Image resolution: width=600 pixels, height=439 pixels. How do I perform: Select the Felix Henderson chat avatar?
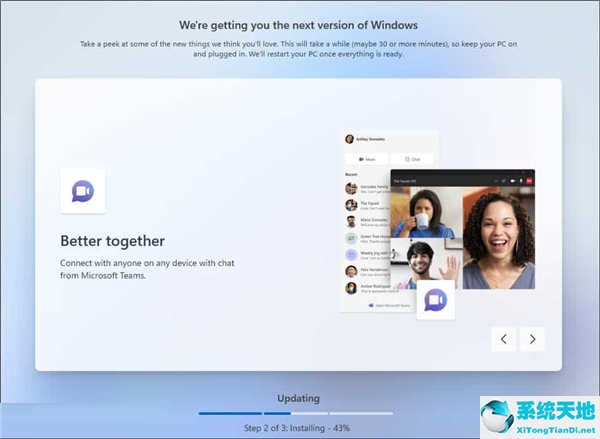tap(351, 271)
